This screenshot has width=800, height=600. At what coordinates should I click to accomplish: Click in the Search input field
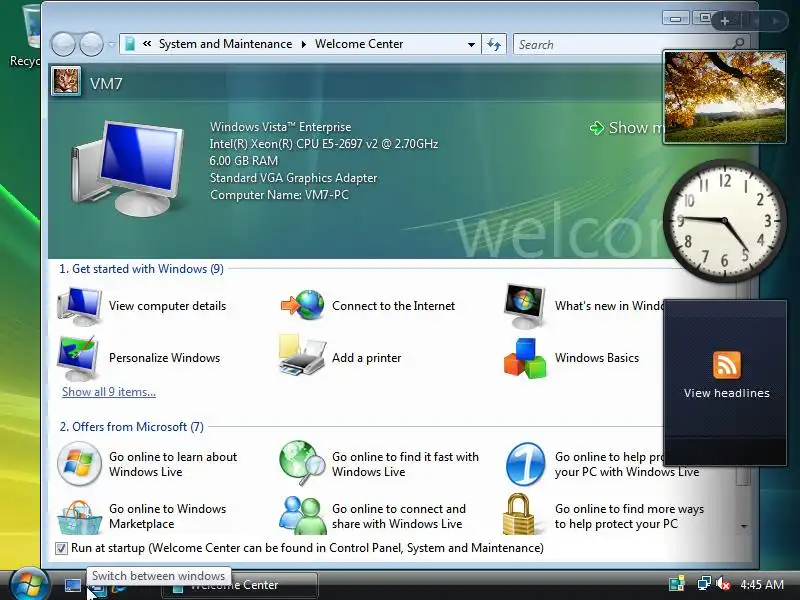tap(622, 44)
